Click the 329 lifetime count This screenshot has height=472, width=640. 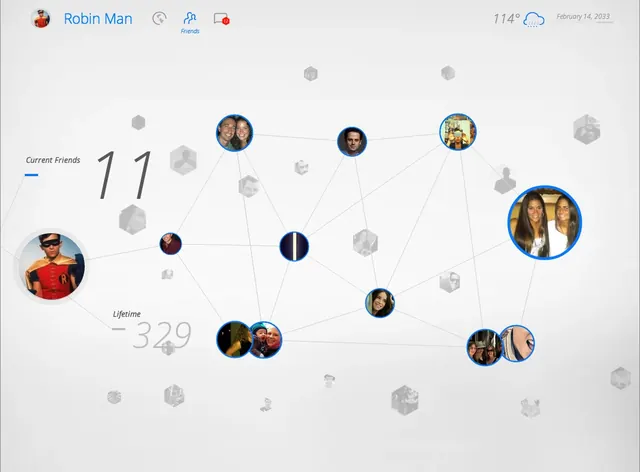point(162,335)
